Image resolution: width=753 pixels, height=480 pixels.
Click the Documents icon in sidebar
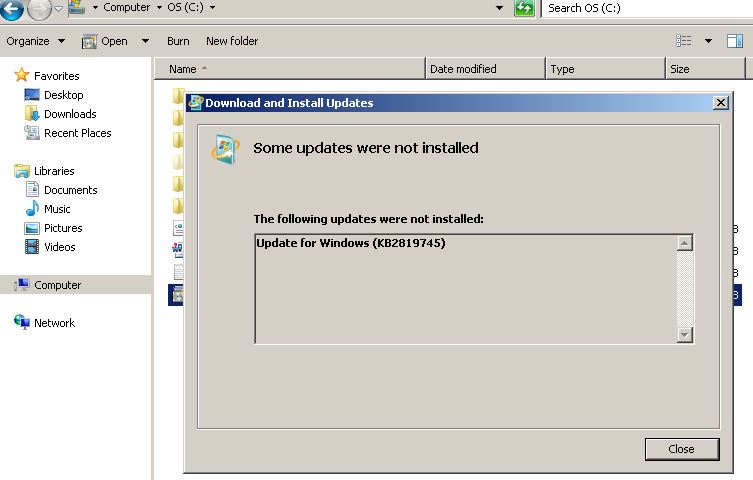(32, 190)
